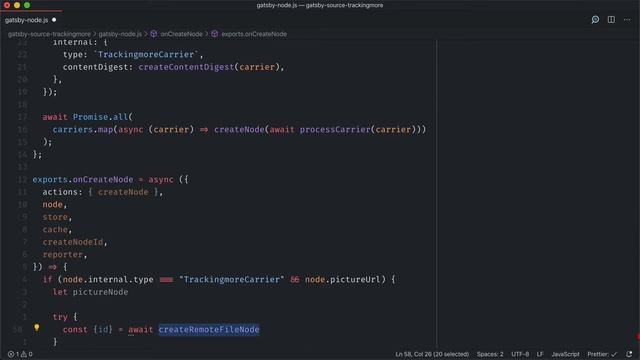Click createContentDigest in the code
Screen dimensions: 640x360
pyautogui.click(x=186, y=67)
